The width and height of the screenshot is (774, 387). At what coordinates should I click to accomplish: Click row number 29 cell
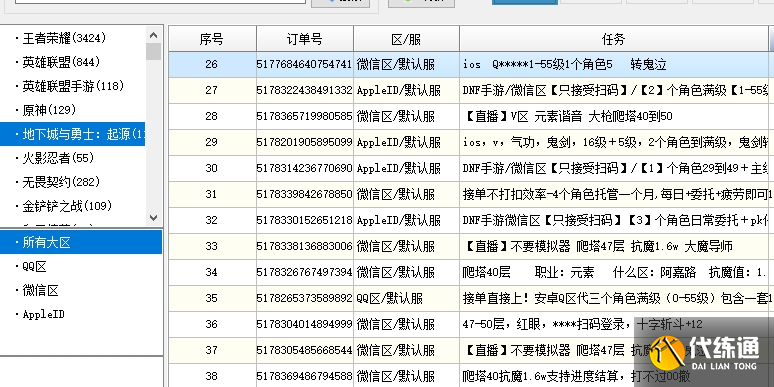212,143
